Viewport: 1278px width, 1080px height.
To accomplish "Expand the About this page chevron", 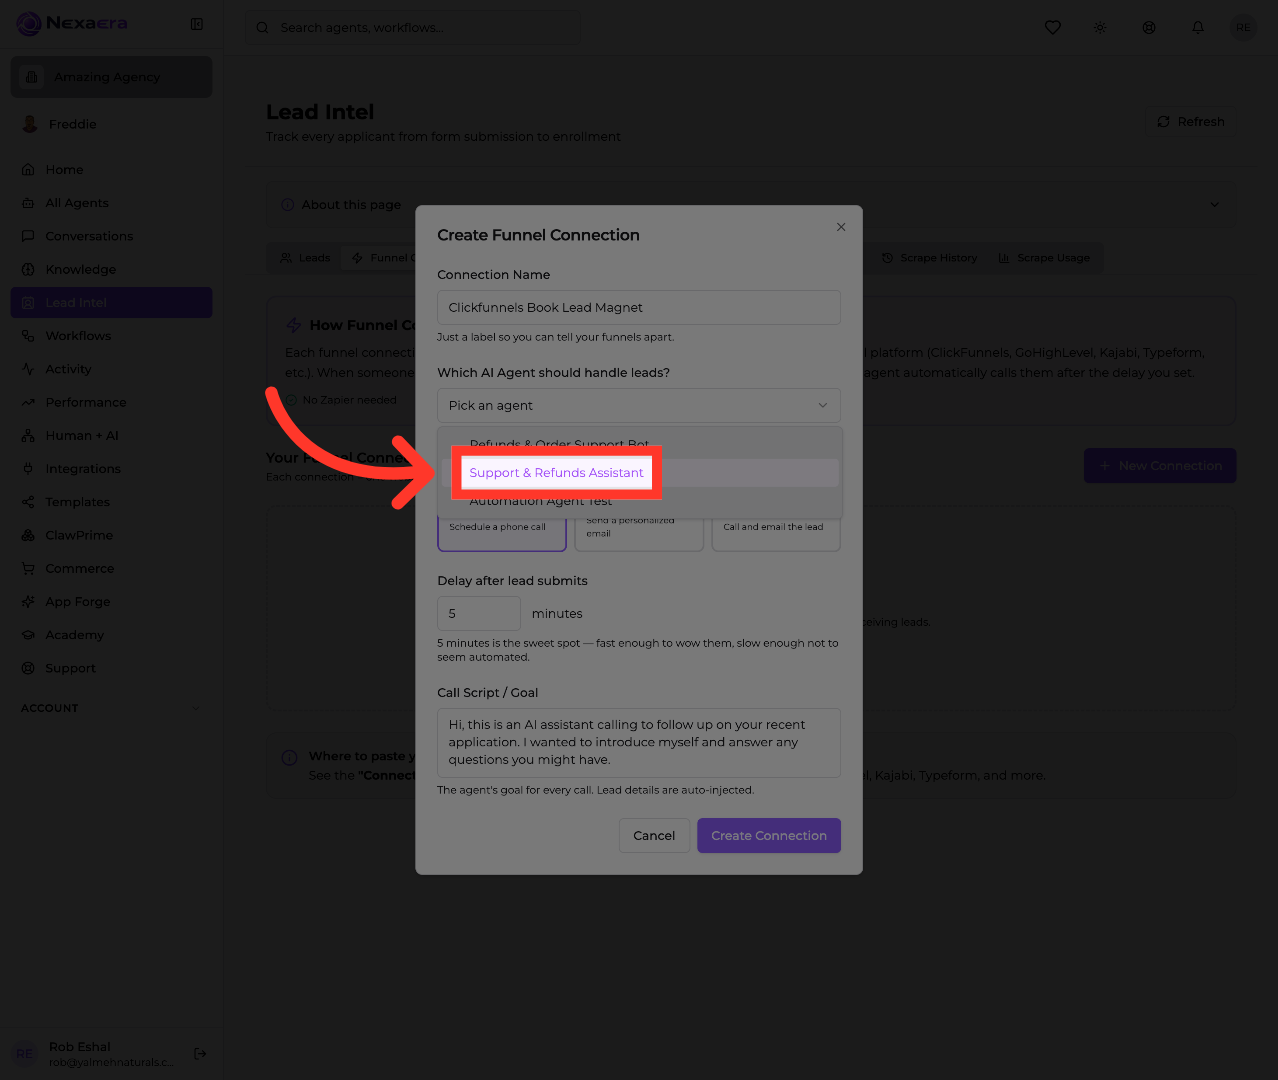I will tap(1214, 205).
